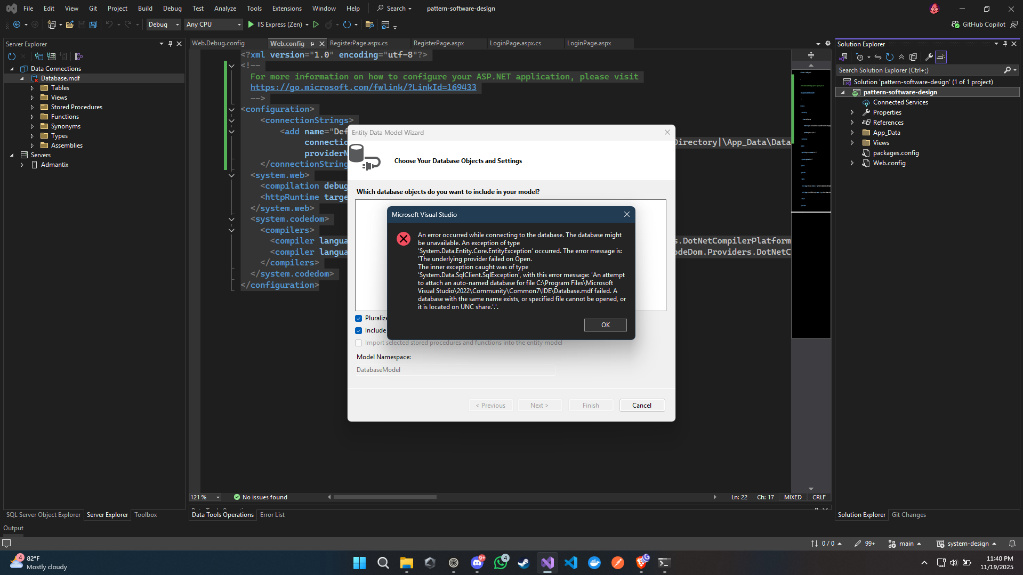
Task: Click the Model Namespace field
Action: click(455, 369)
